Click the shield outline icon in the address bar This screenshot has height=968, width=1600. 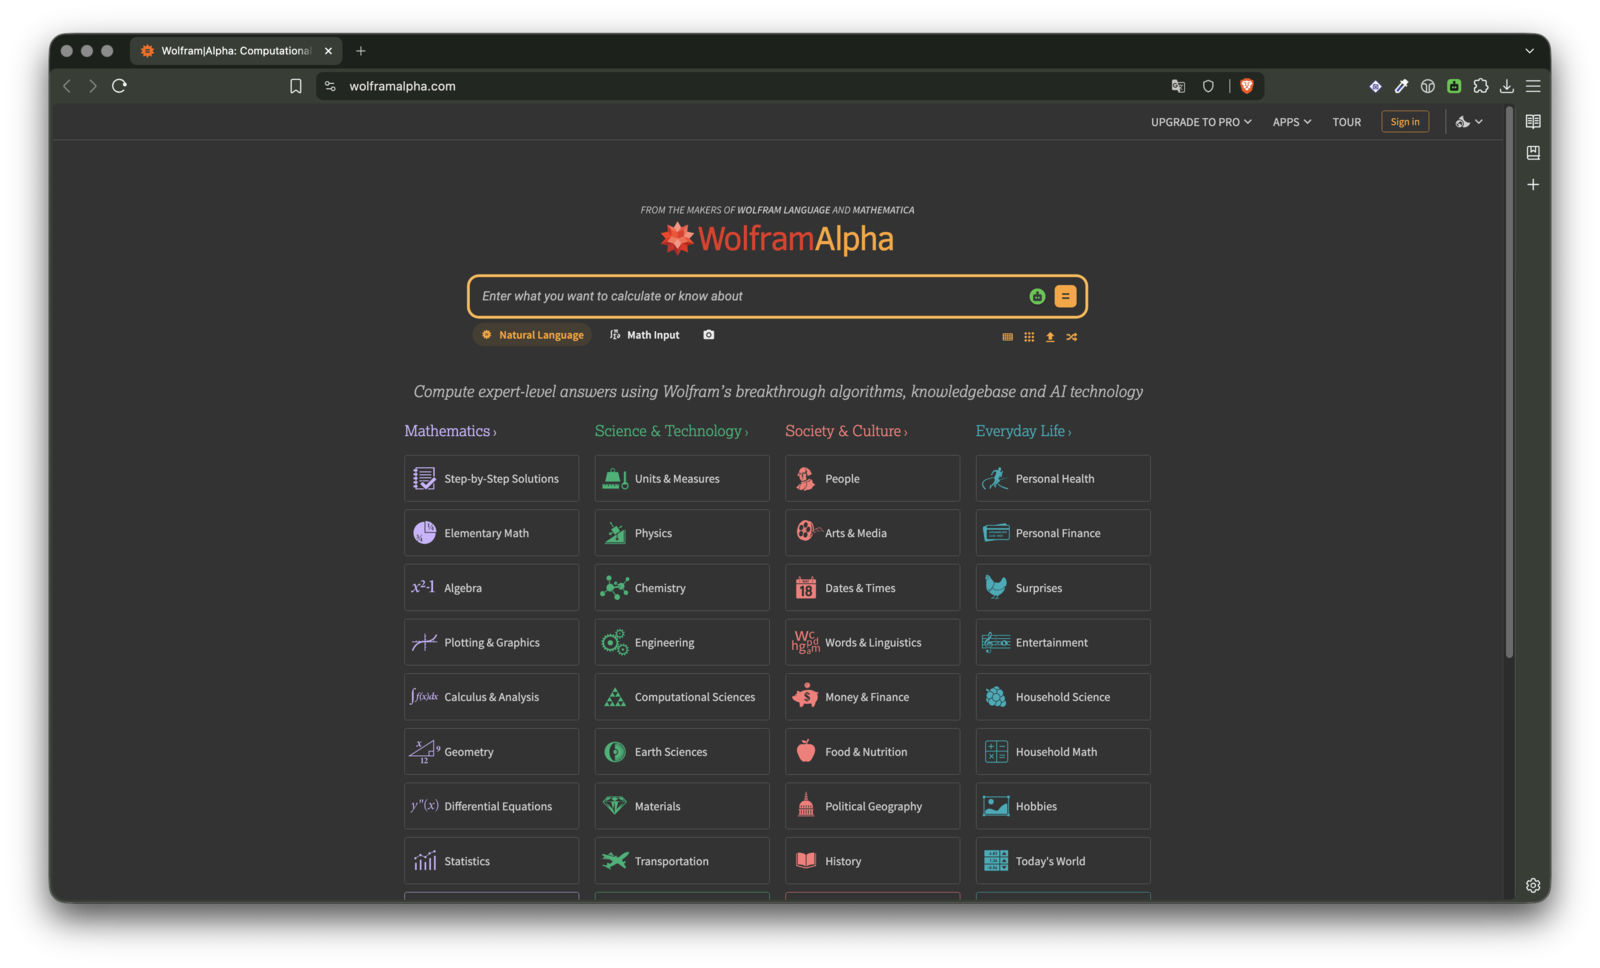coord(1208,86)
